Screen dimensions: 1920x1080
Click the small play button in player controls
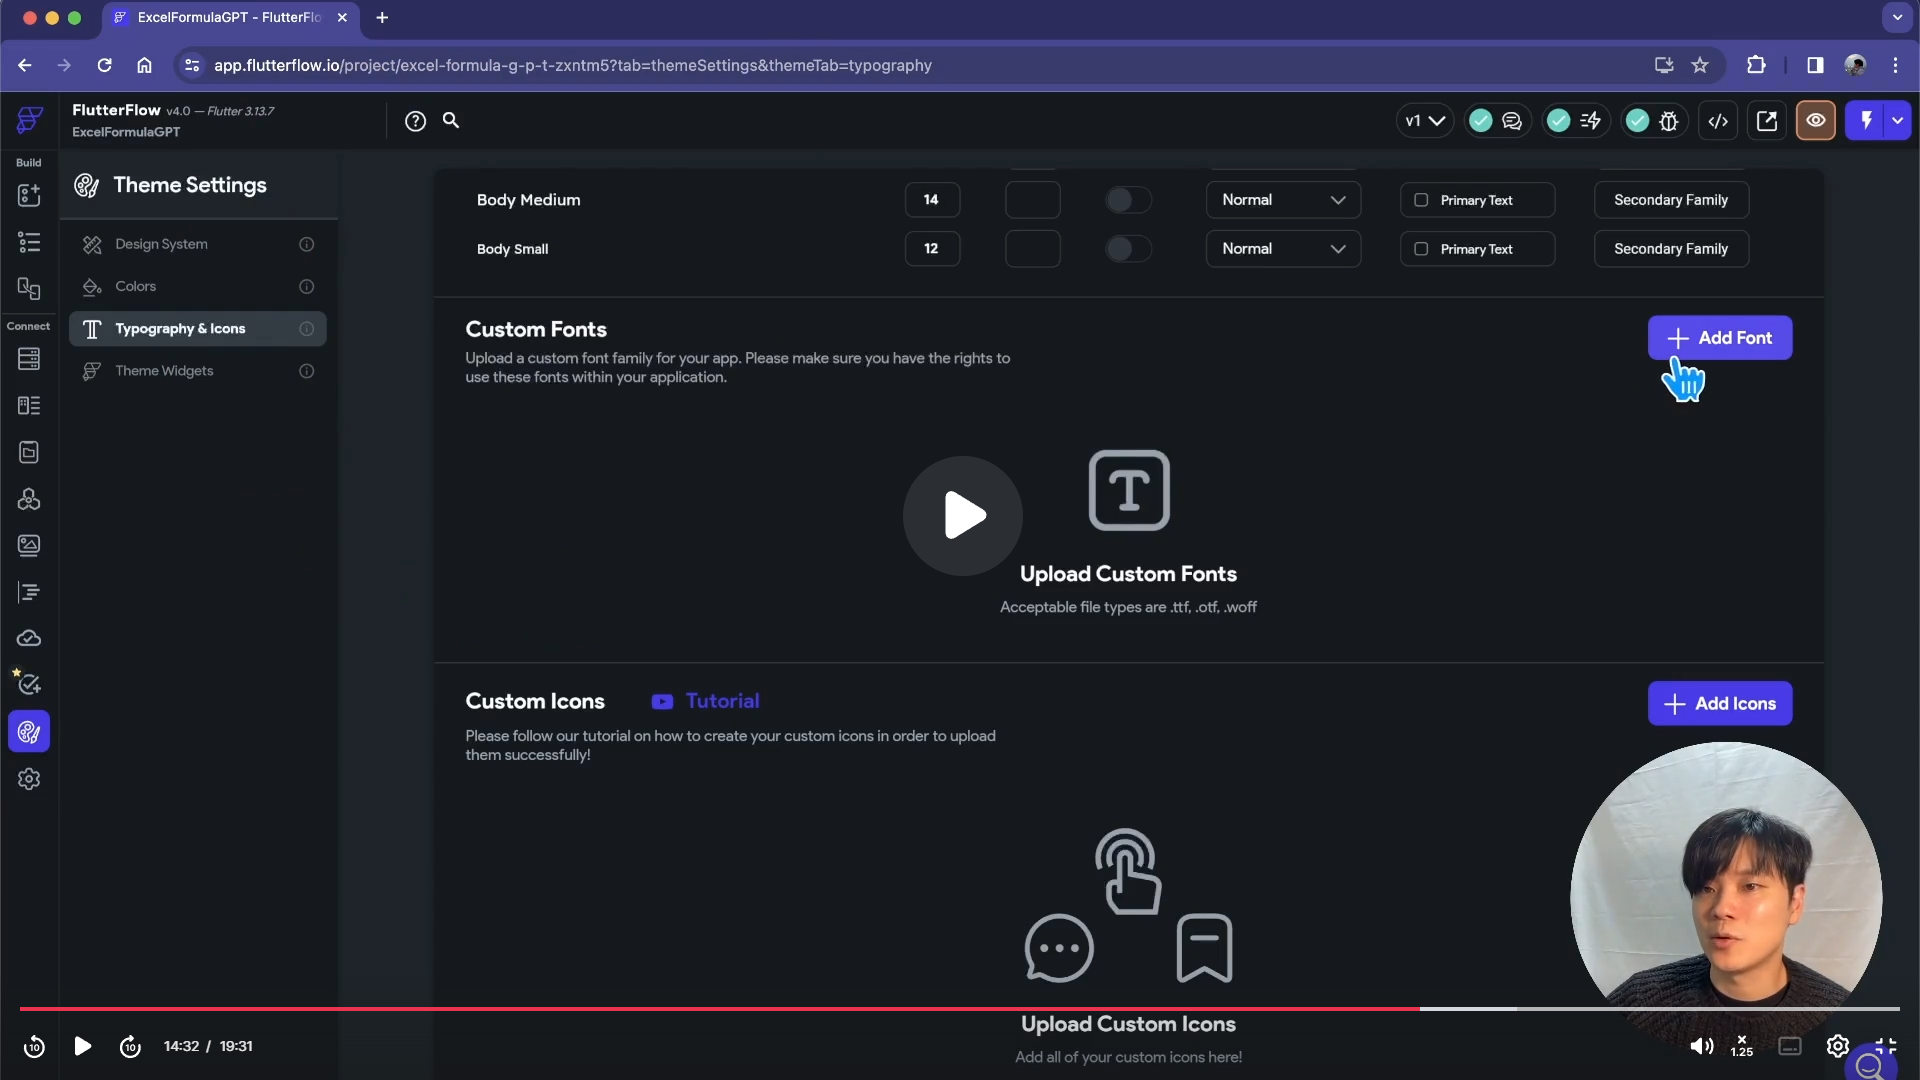point(83,1047)
